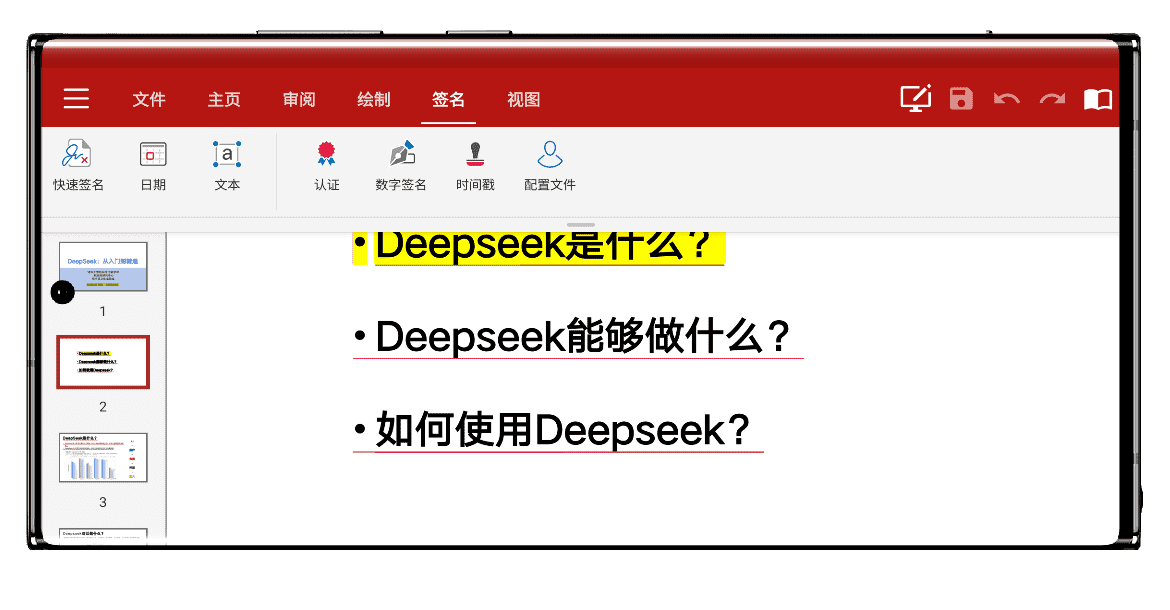Insert a 日期 field
Image resolution: width=1170 pixels, height=610 pixels.
pyautogui.click(x=153, y=166)
